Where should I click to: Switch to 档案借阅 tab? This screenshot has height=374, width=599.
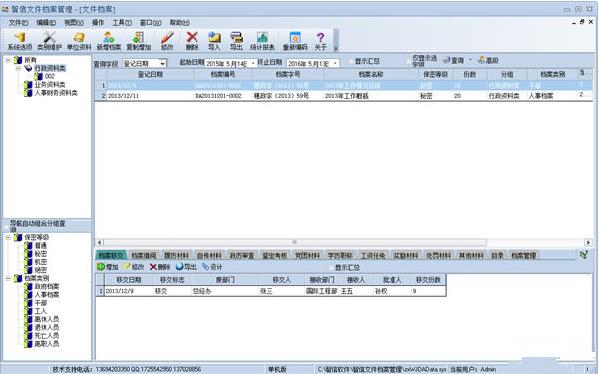click(x=144, y=256)
